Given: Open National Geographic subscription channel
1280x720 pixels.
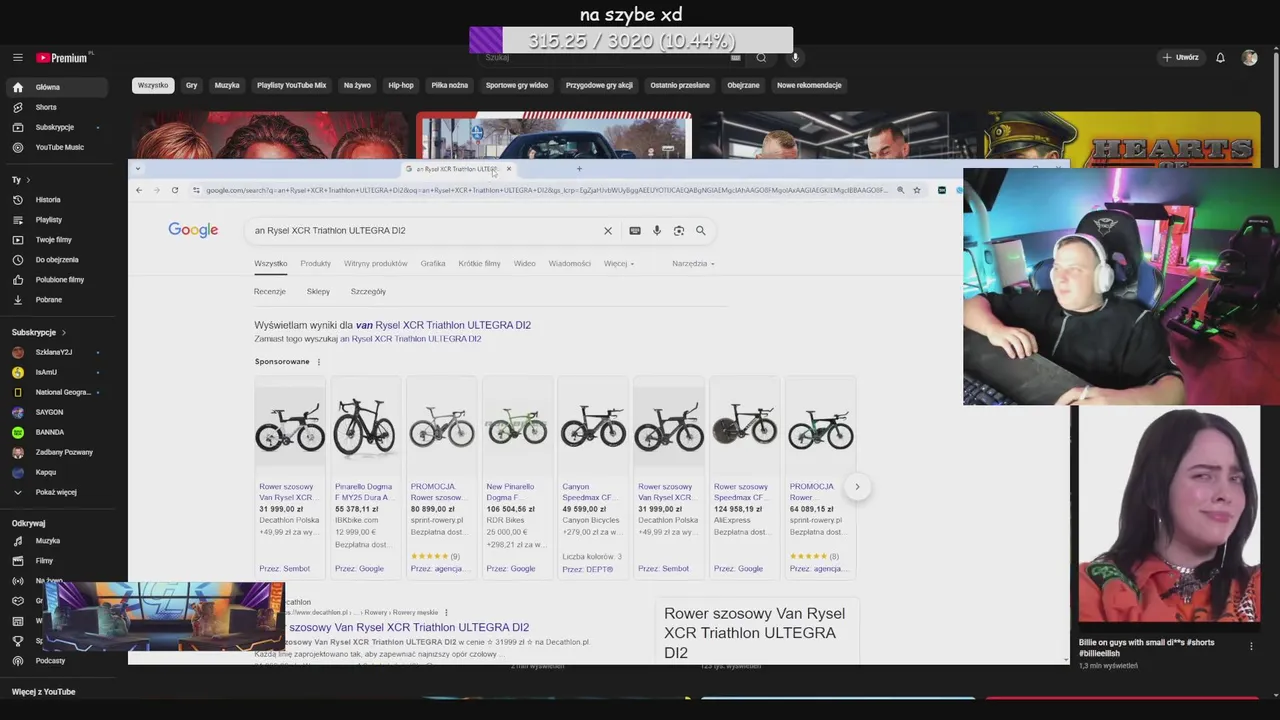Looking at the screenshot, I should pyautogui.click(x=57, y=392).
